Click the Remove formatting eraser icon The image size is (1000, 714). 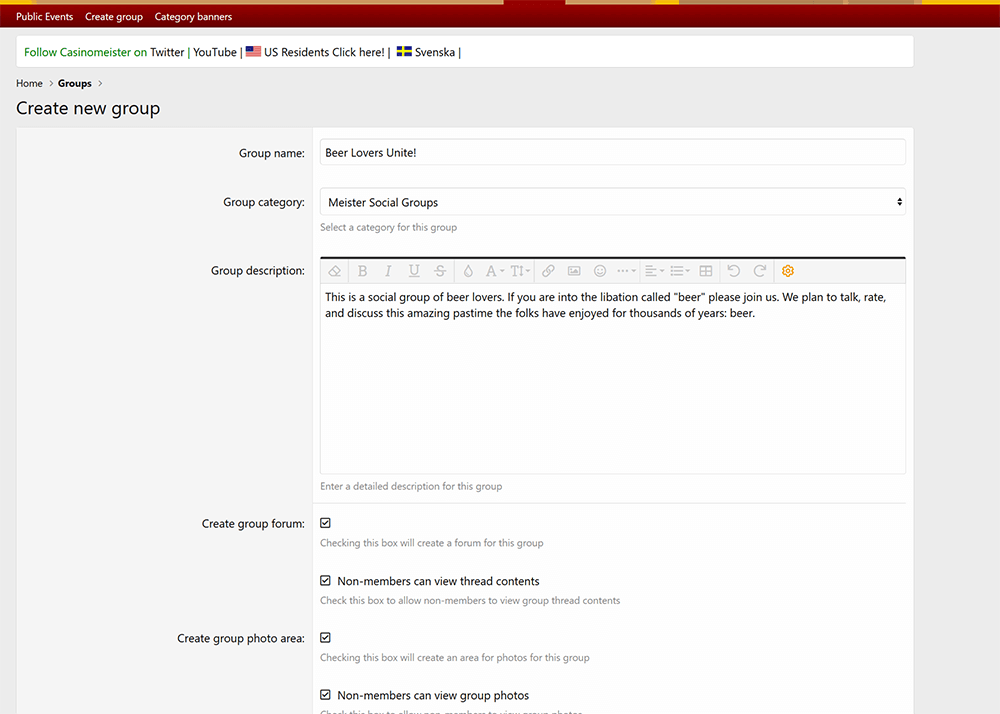click(x=335, y=271)
